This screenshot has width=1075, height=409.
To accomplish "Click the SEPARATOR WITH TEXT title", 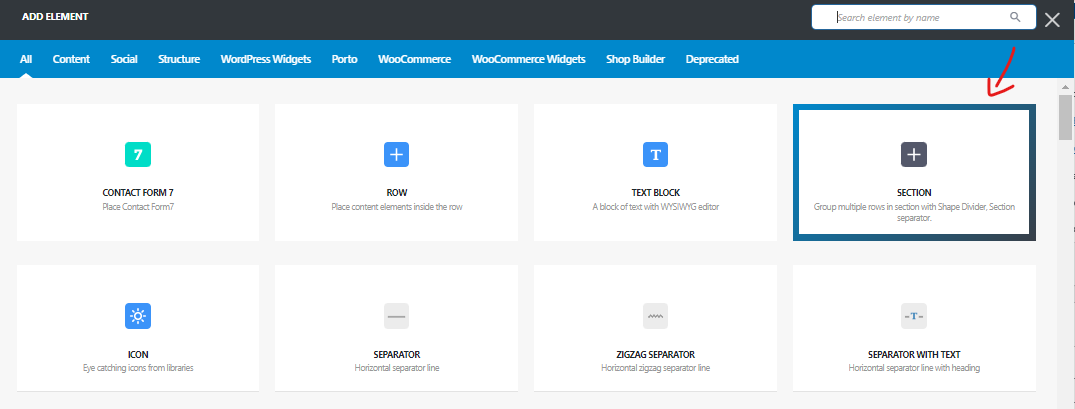I will [x=914, y=355].
